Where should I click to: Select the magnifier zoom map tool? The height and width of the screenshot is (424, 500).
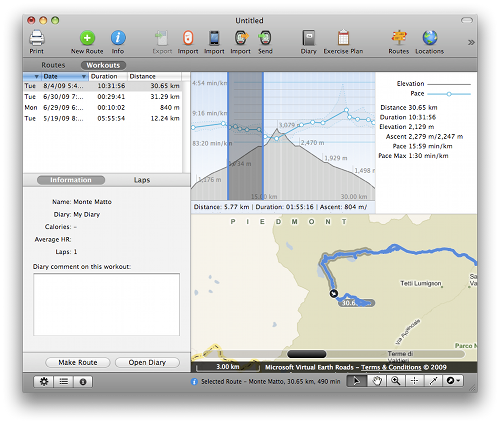click(396, 381)
